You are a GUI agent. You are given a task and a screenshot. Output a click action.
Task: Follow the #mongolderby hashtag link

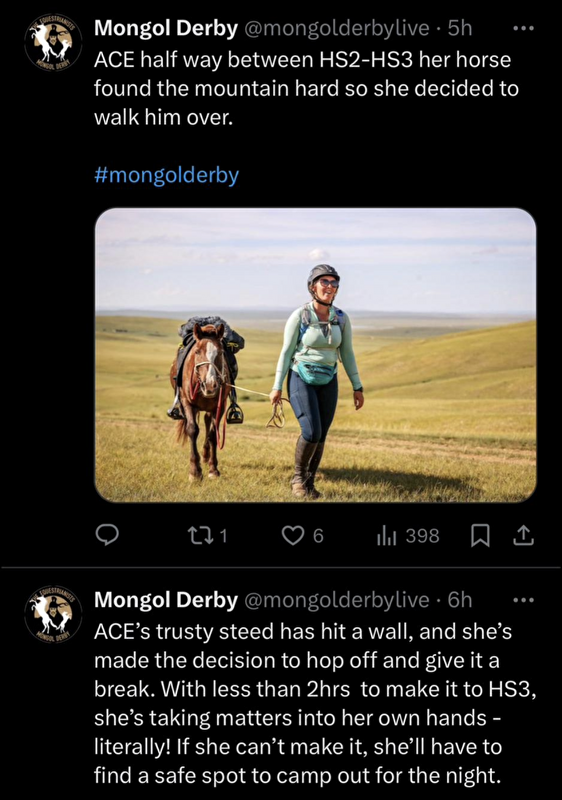[x=167, y=175]
